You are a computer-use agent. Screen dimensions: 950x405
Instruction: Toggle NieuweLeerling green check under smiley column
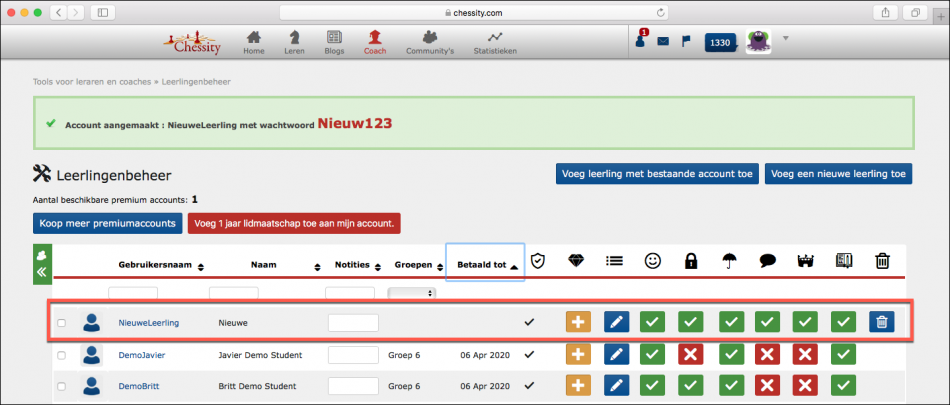pyautogui.click(x=653, y=323)
